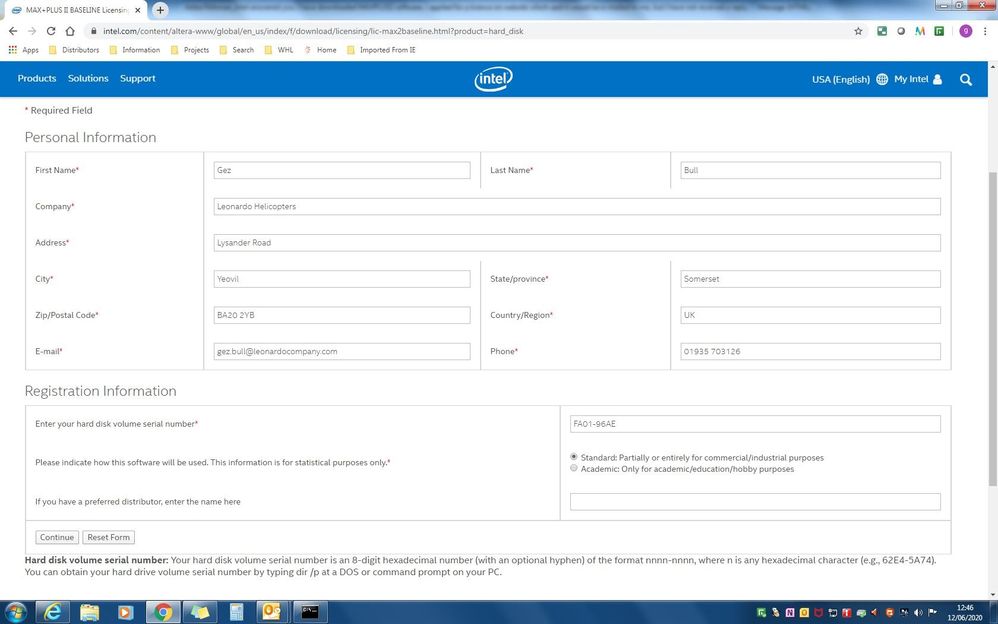Click the page vertical scrollbar

993,328
